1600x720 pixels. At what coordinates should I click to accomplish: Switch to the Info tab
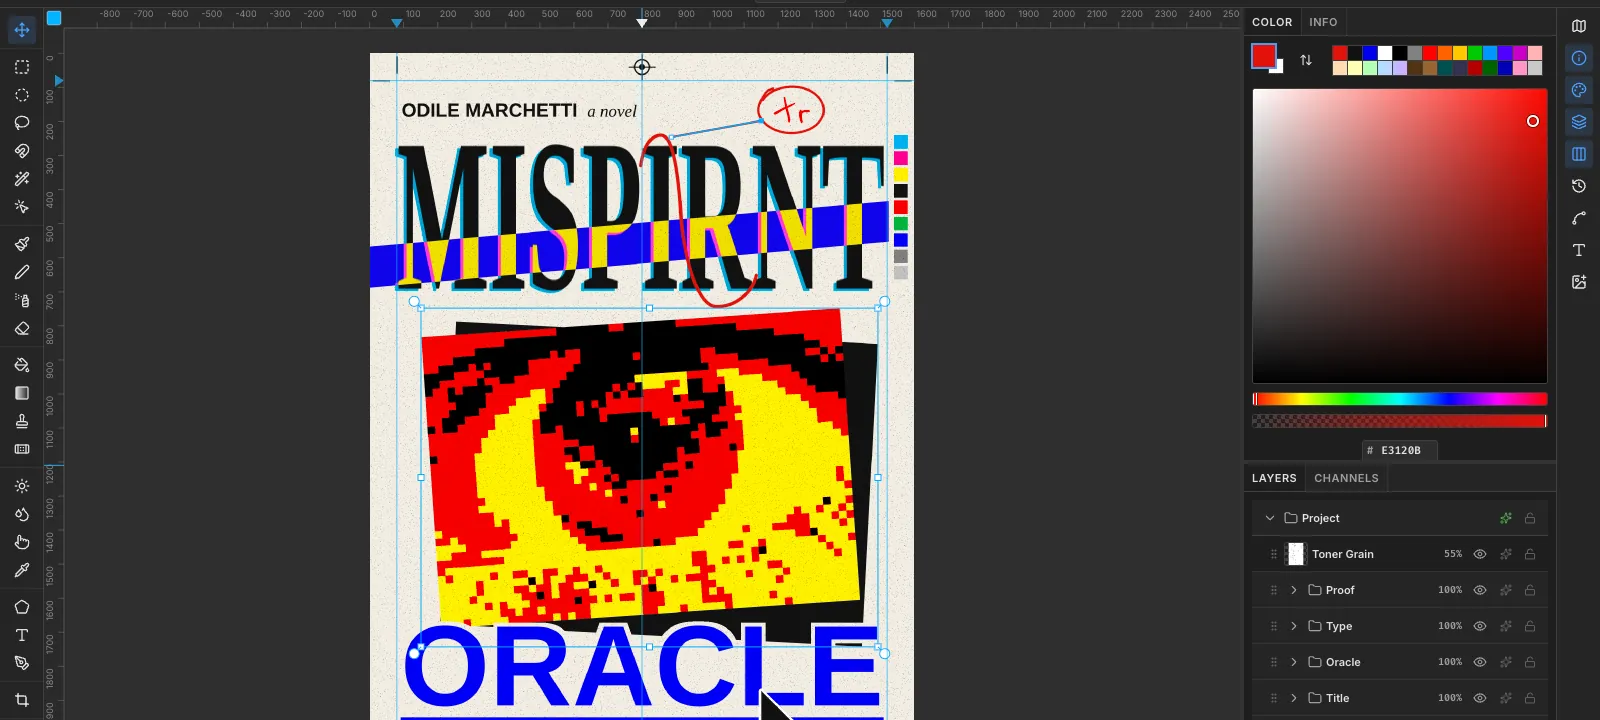1323,22
